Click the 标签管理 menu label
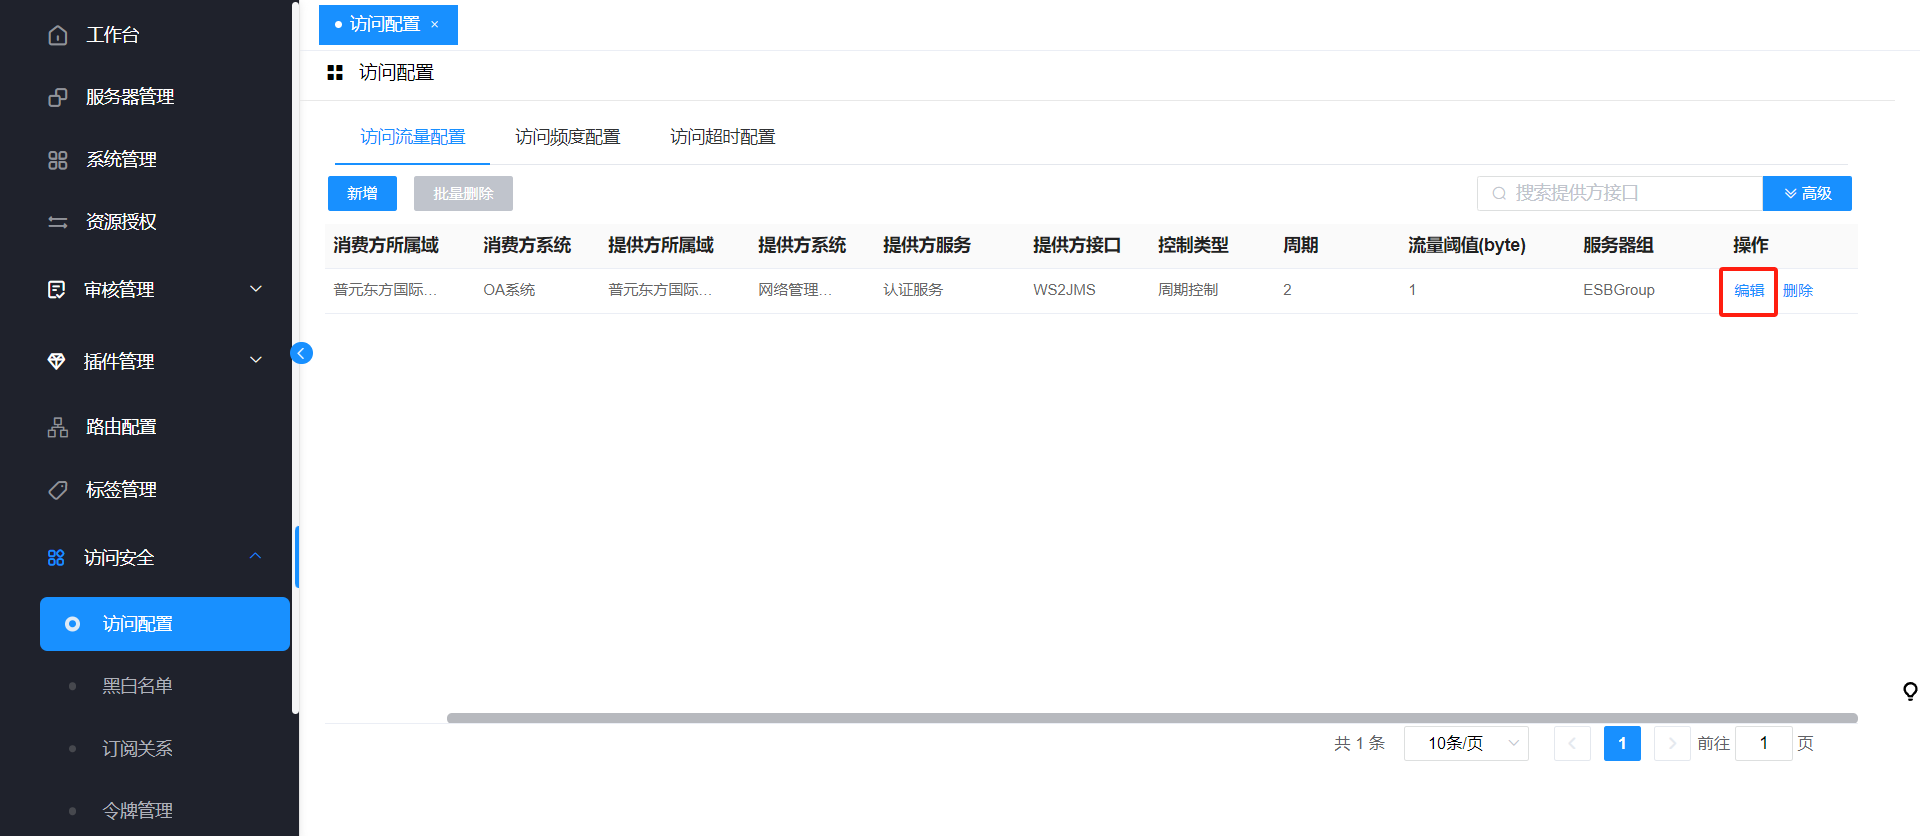Image resolution: width=1920 pixels, height=836 pixels. coord(121,490)
